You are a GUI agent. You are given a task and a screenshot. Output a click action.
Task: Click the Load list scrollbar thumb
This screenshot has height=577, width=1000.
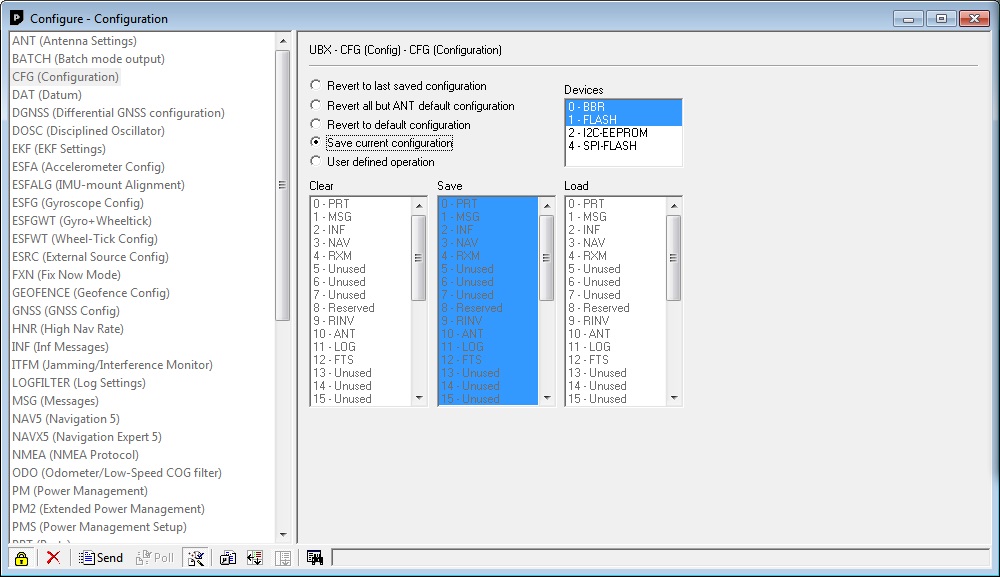[x=673, y=258]
